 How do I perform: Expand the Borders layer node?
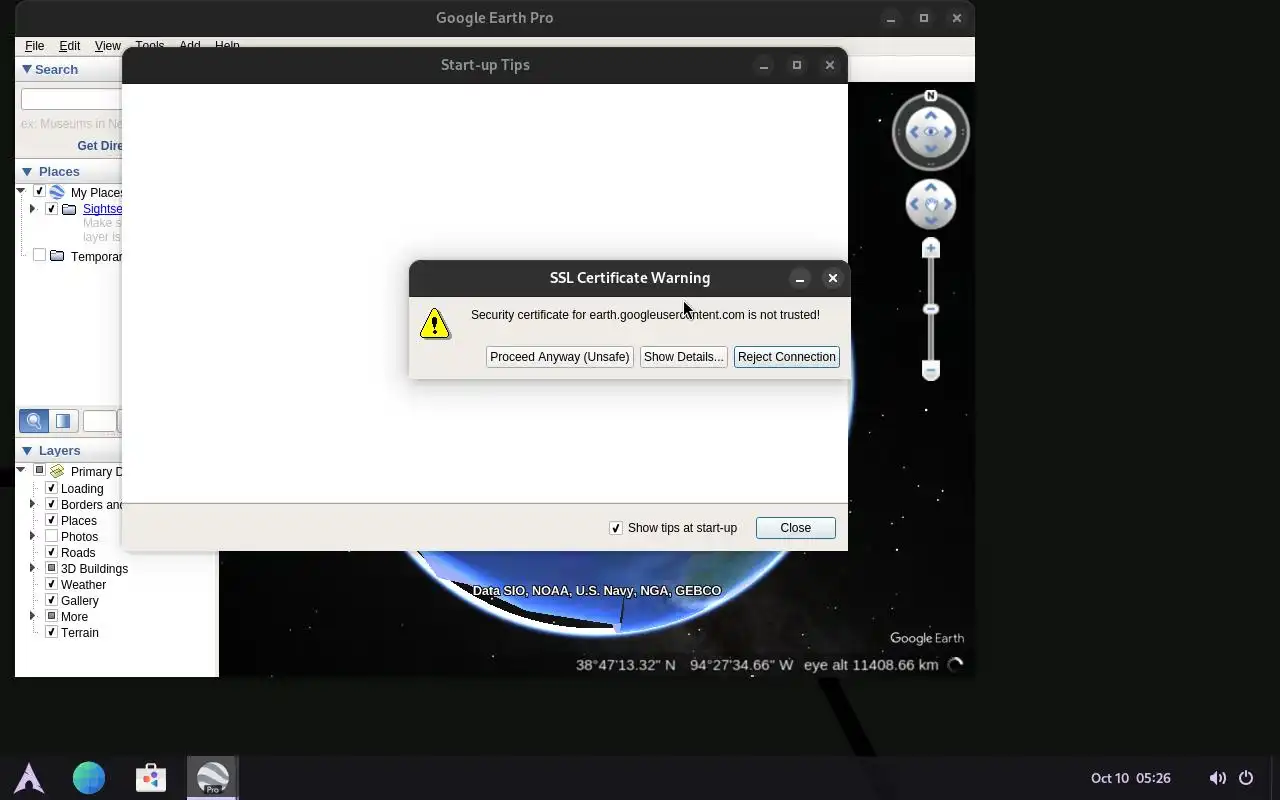click(33, 505)
